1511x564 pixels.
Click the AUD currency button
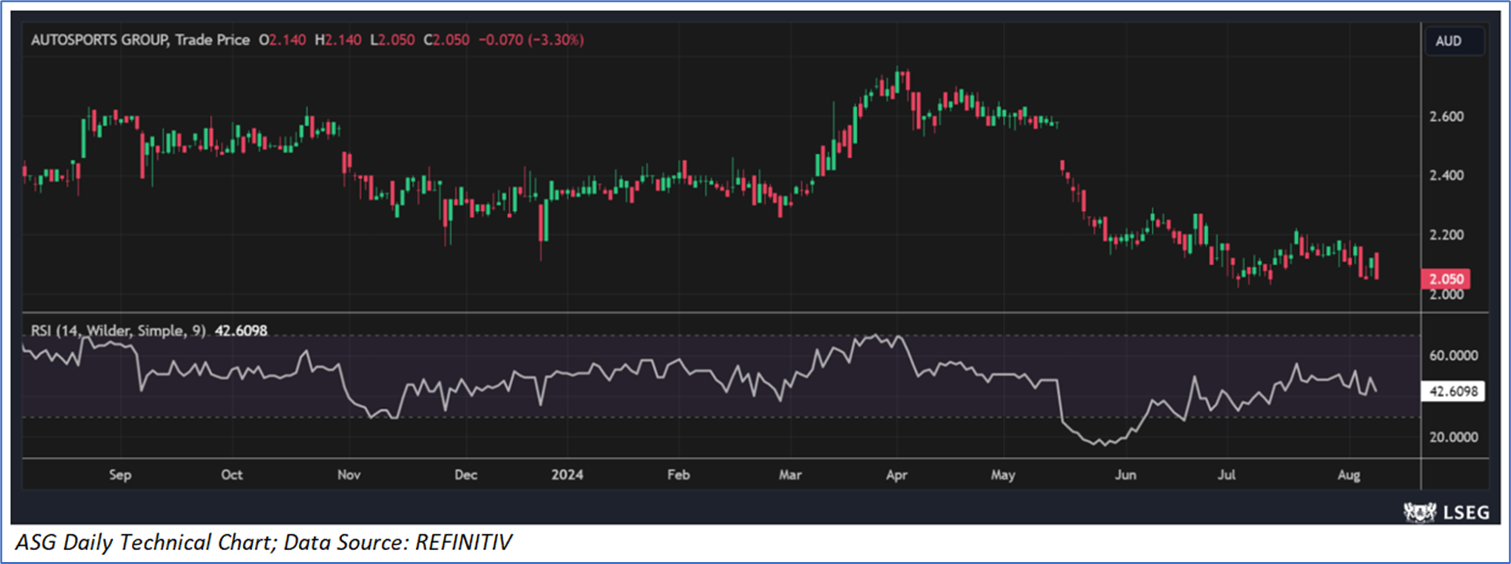[x=1454, y=41]
